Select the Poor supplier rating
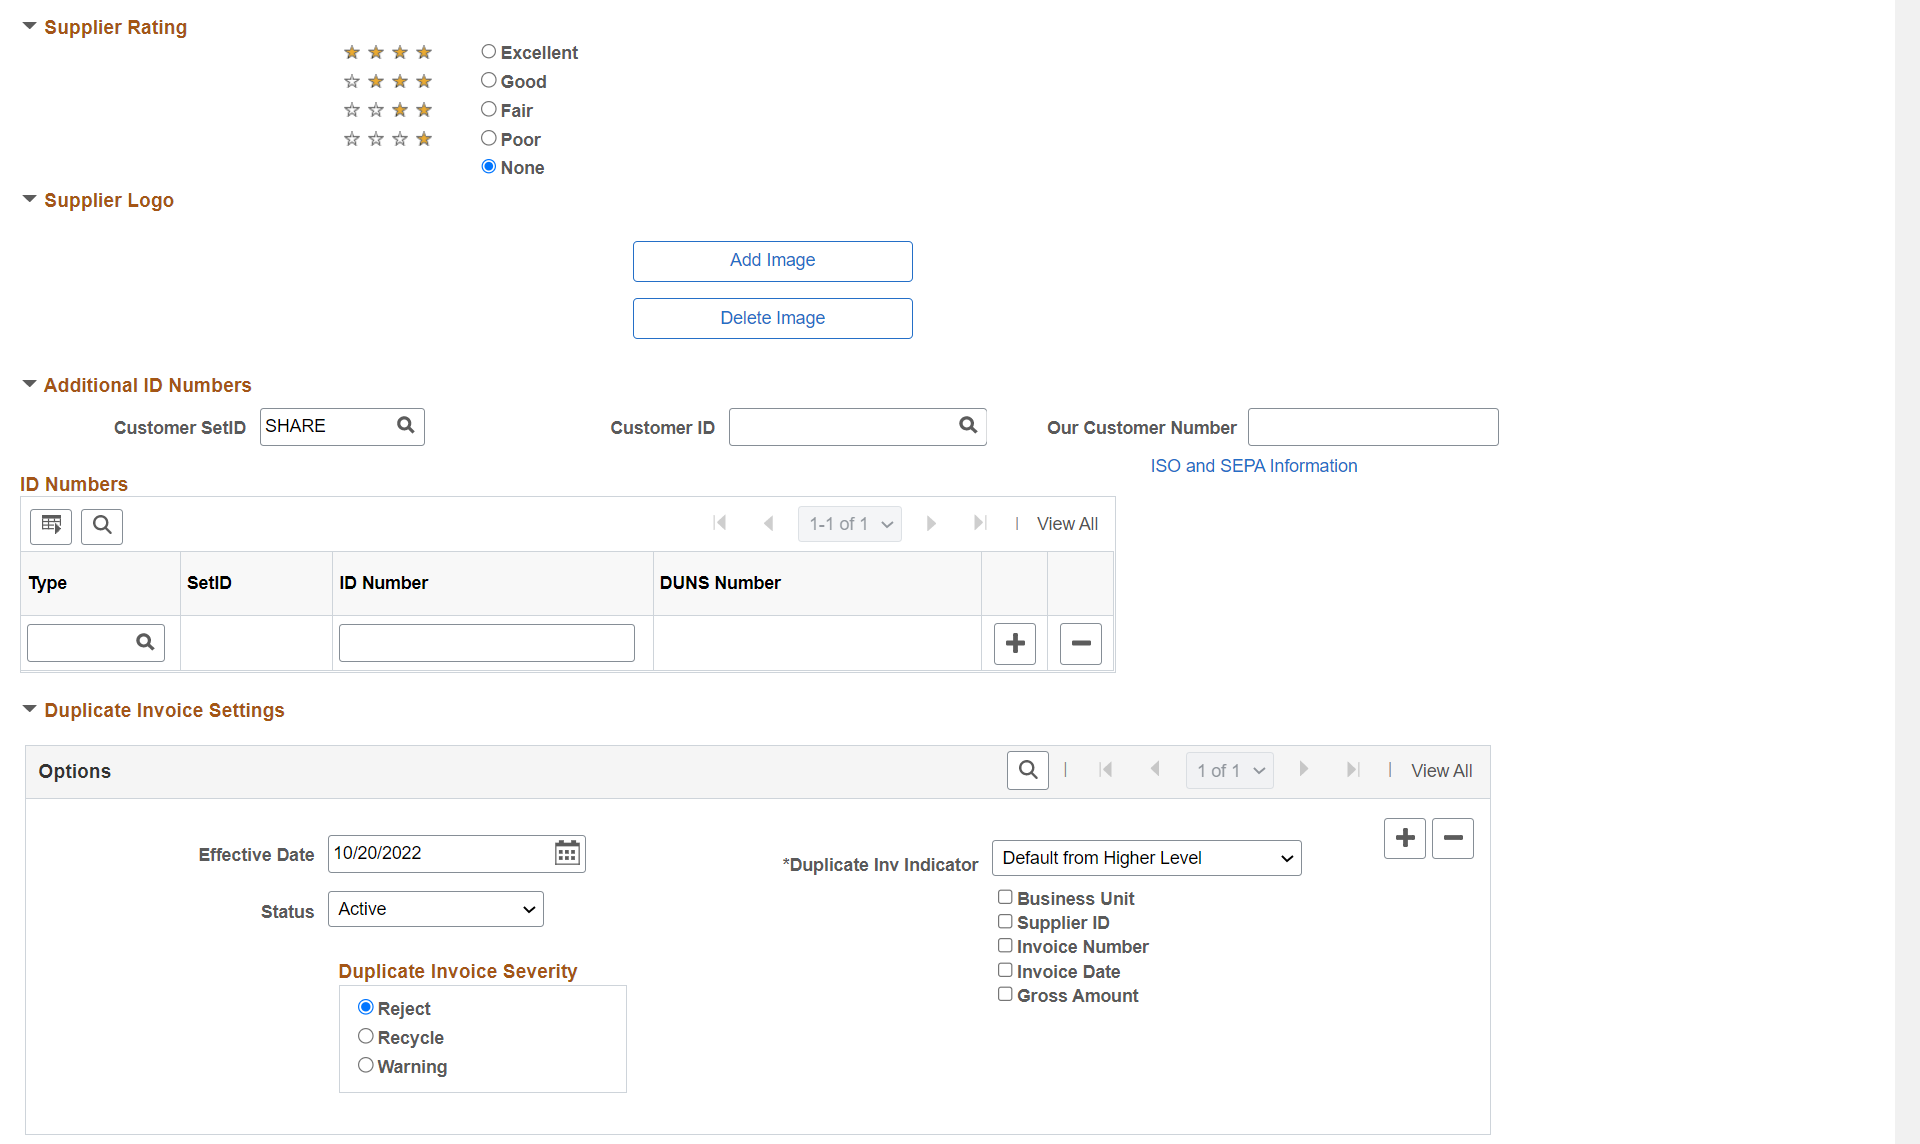Viewport: 1920px width, 1144px height. tap(489, 138)
